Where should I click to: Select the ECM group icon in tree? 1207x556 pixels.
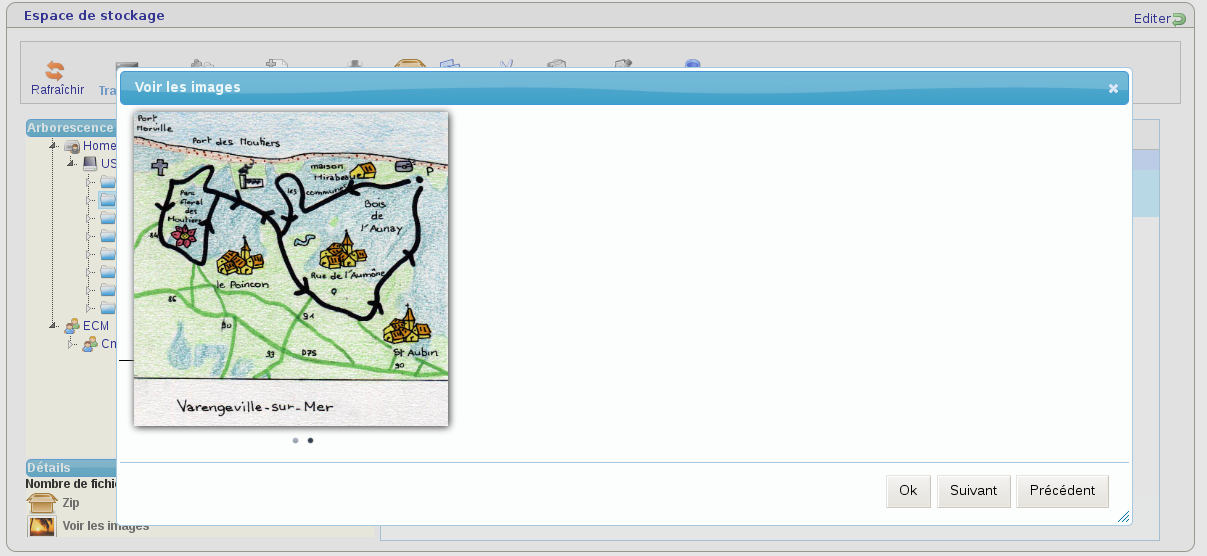[72, 326]
